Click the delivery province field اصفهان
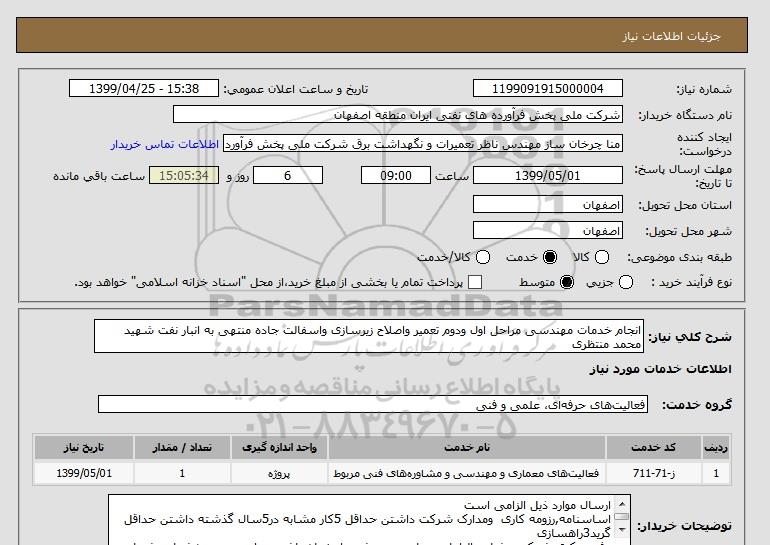 click(x=548, y=204)
